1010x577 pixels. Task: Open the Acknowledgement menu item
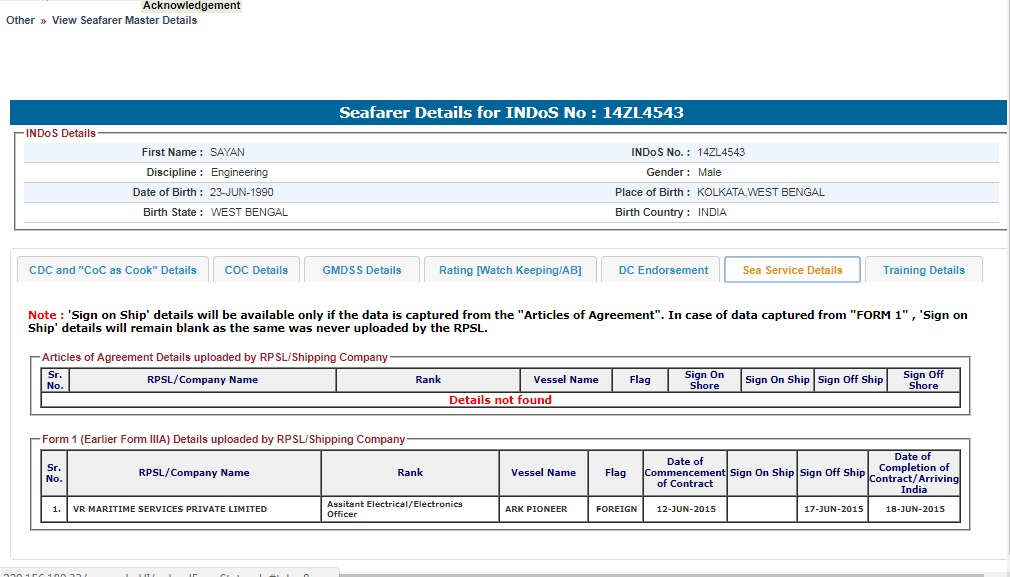point(191,6)
